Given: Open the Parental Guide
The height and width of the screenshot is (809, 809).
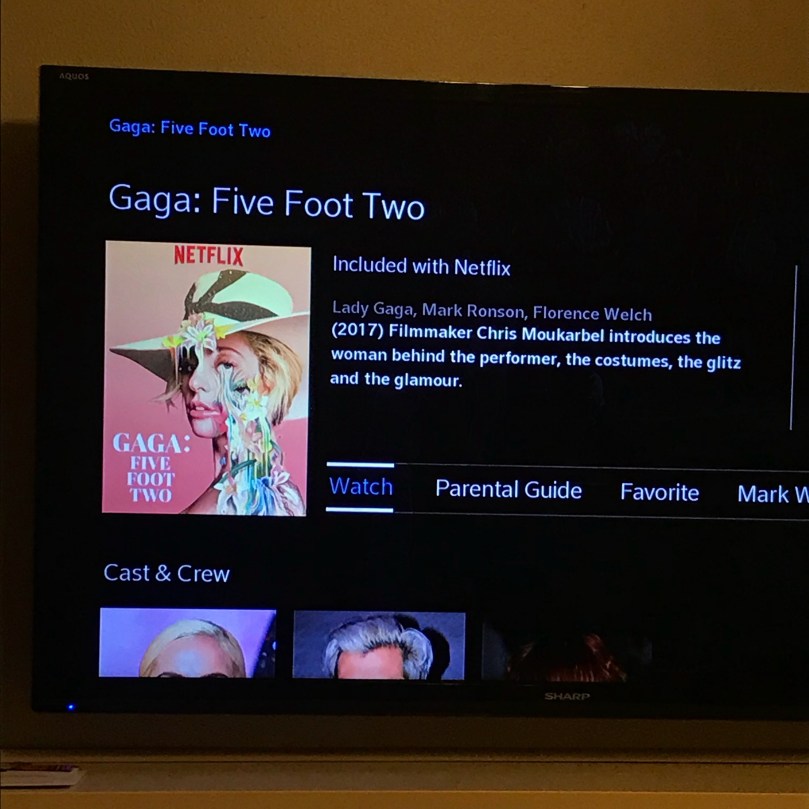Looking at the screenshot, I should [x=508, y=490].
